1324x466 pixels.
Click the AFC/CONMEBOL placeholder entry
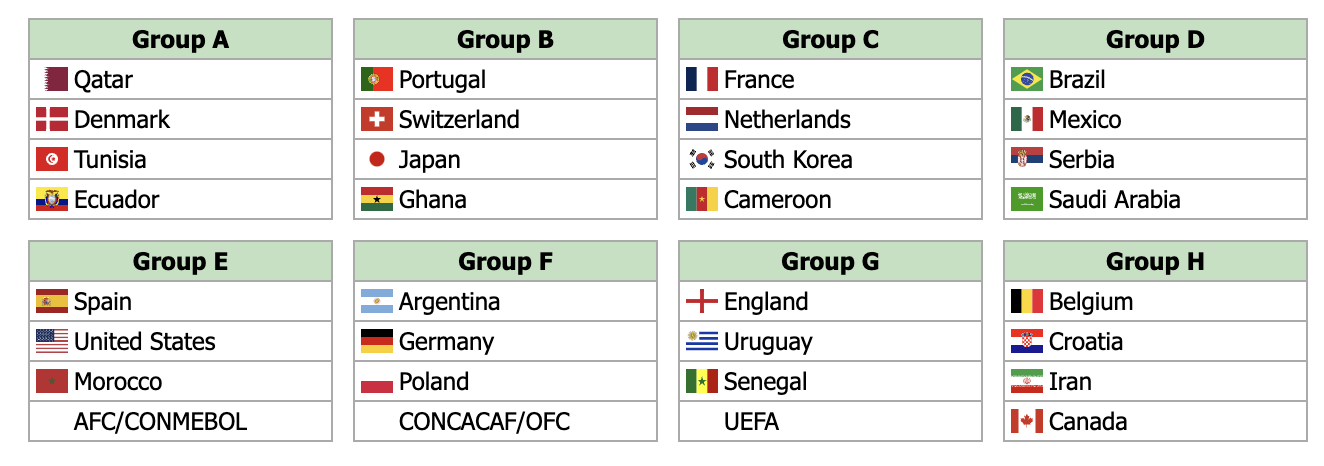tap(160, 421)
